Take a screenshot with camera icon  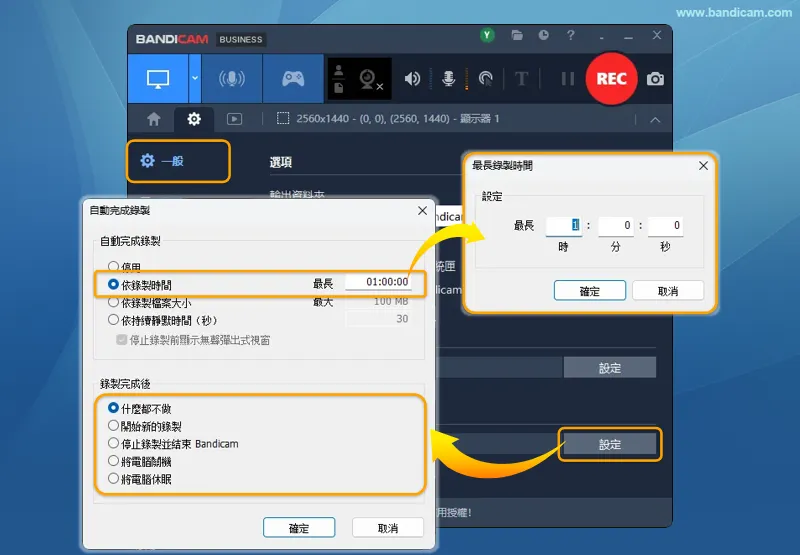pos(655,79)
